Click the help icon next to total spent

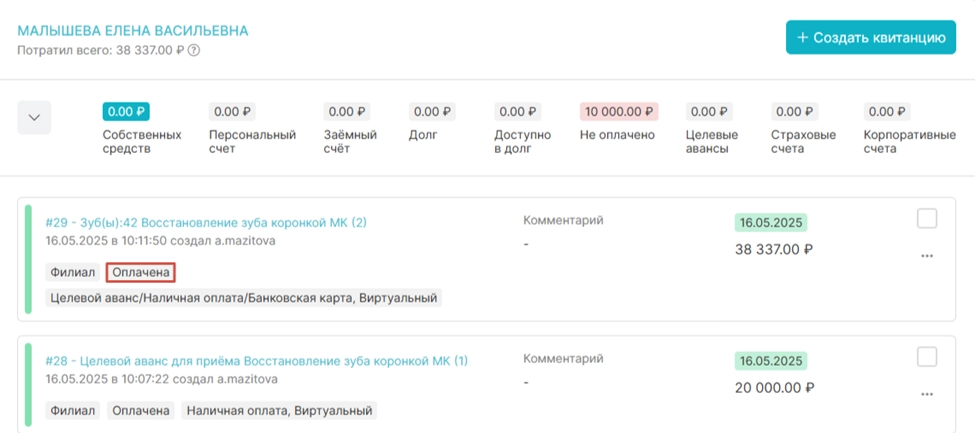194,50
